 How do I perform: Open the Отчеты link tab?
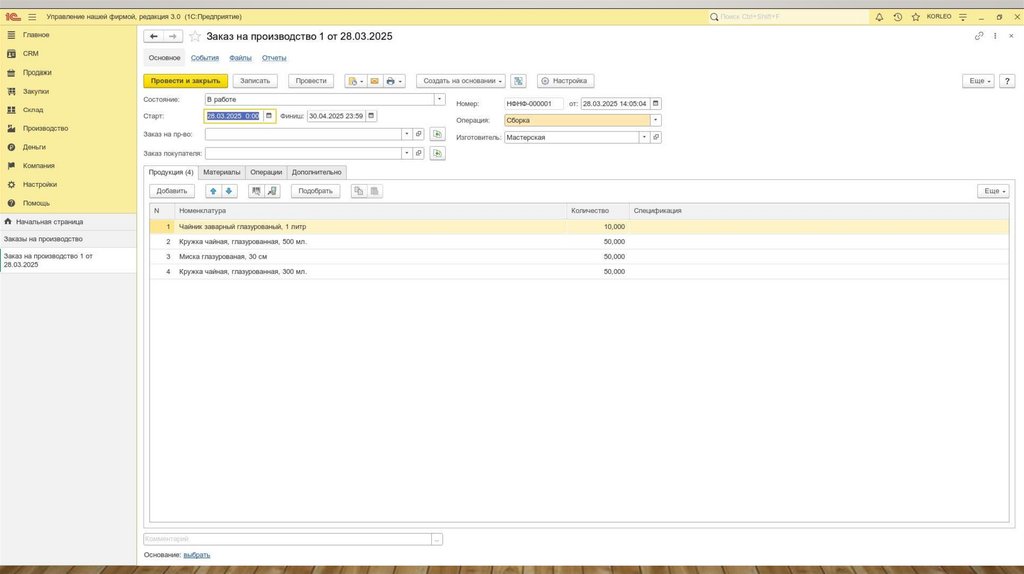pyautogui.click(x=274, y=58)
